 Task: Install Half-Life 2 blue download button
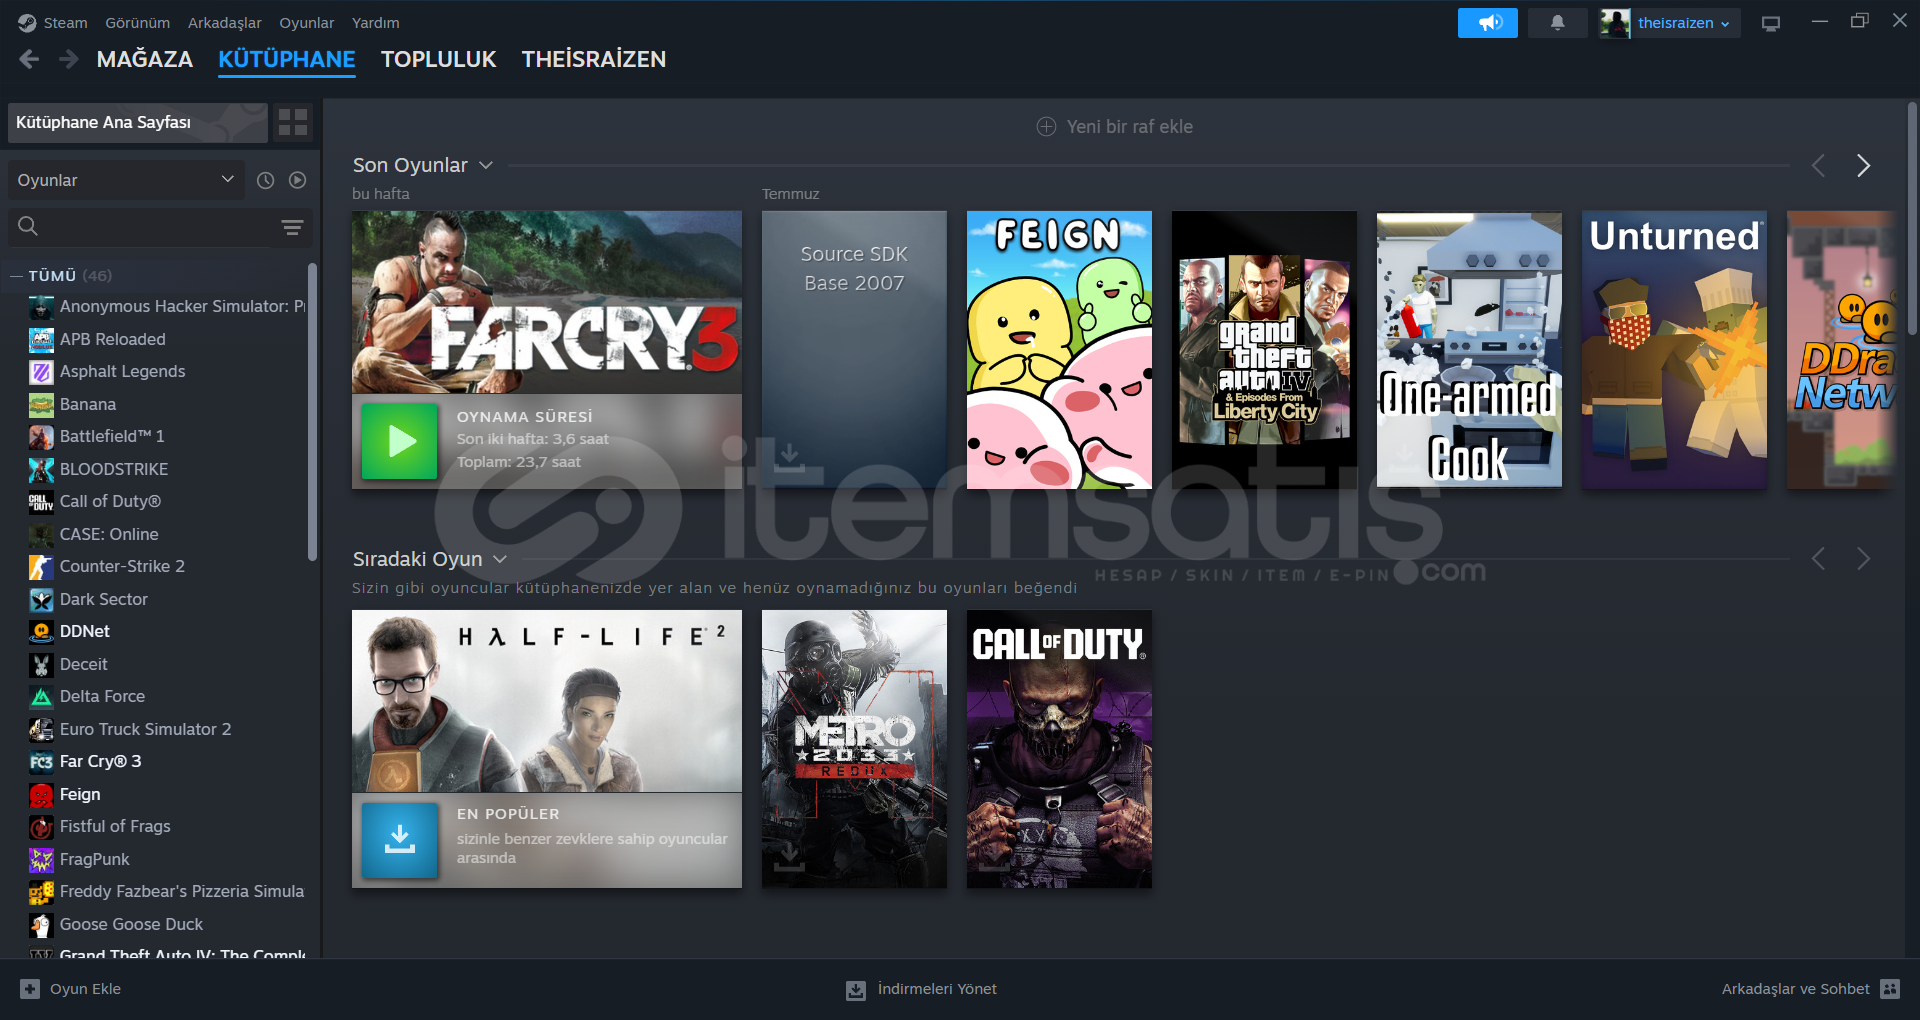click(x=399, y=840)
